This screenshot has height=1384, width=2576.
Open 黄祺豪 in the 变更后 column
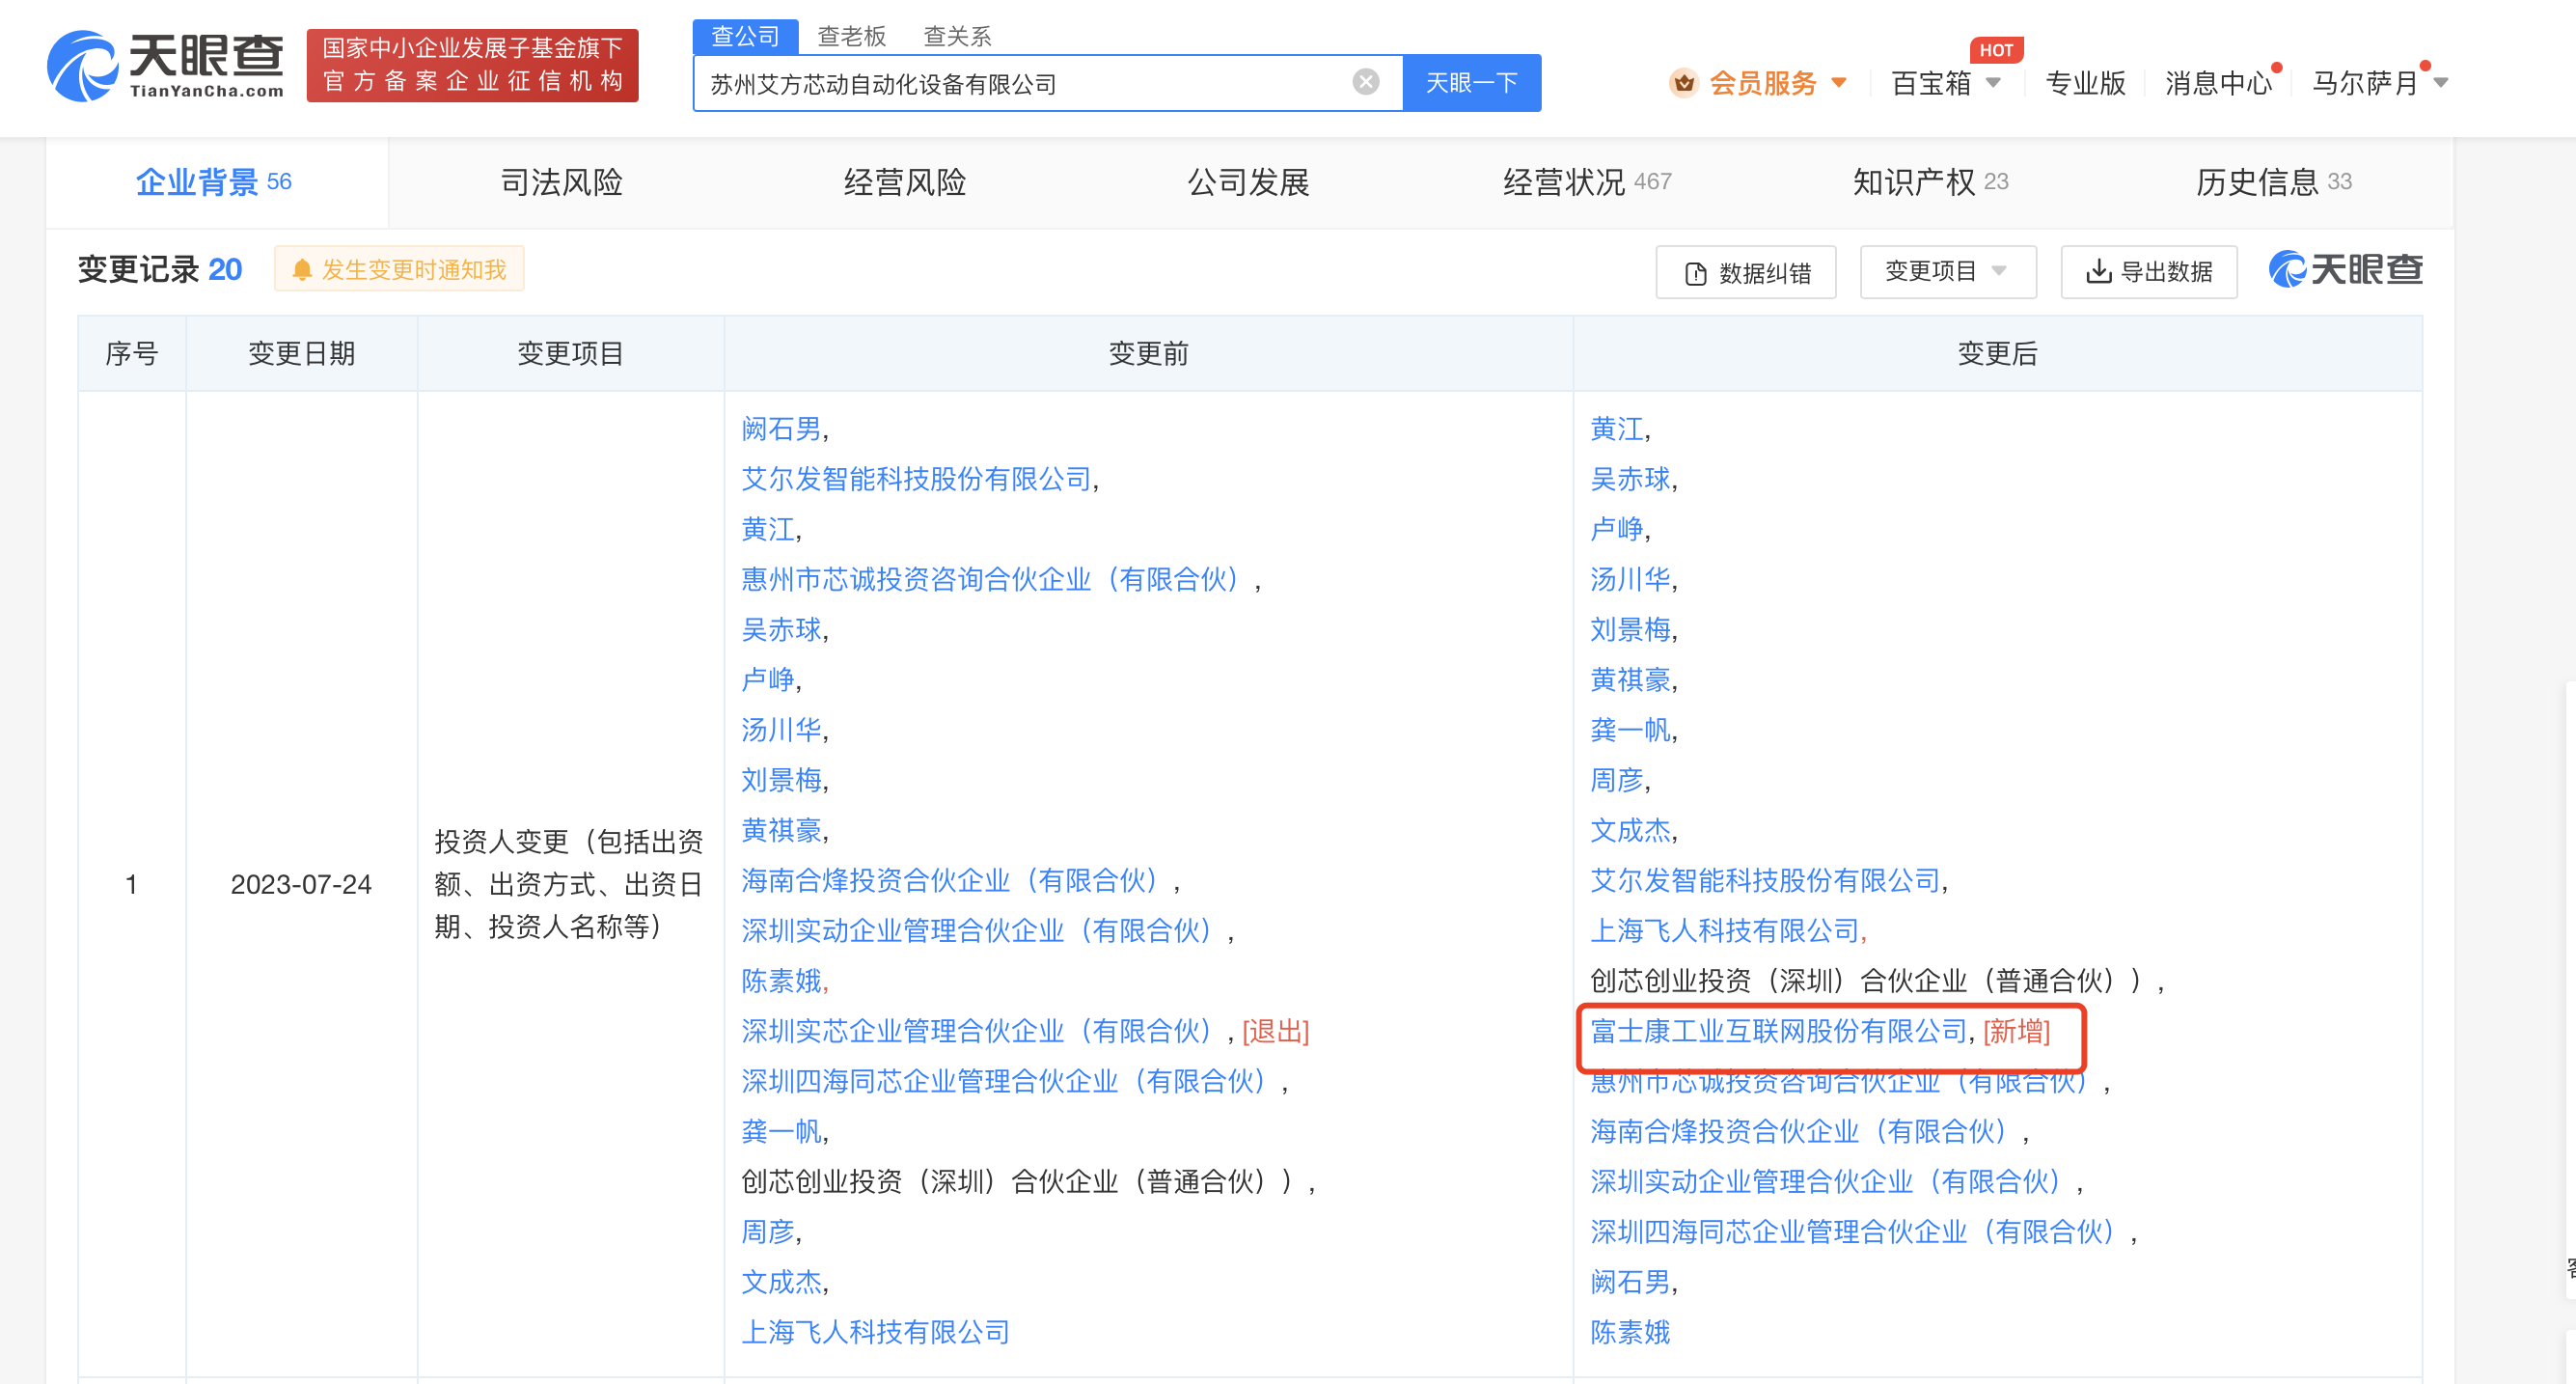(x=1630, y=680)
